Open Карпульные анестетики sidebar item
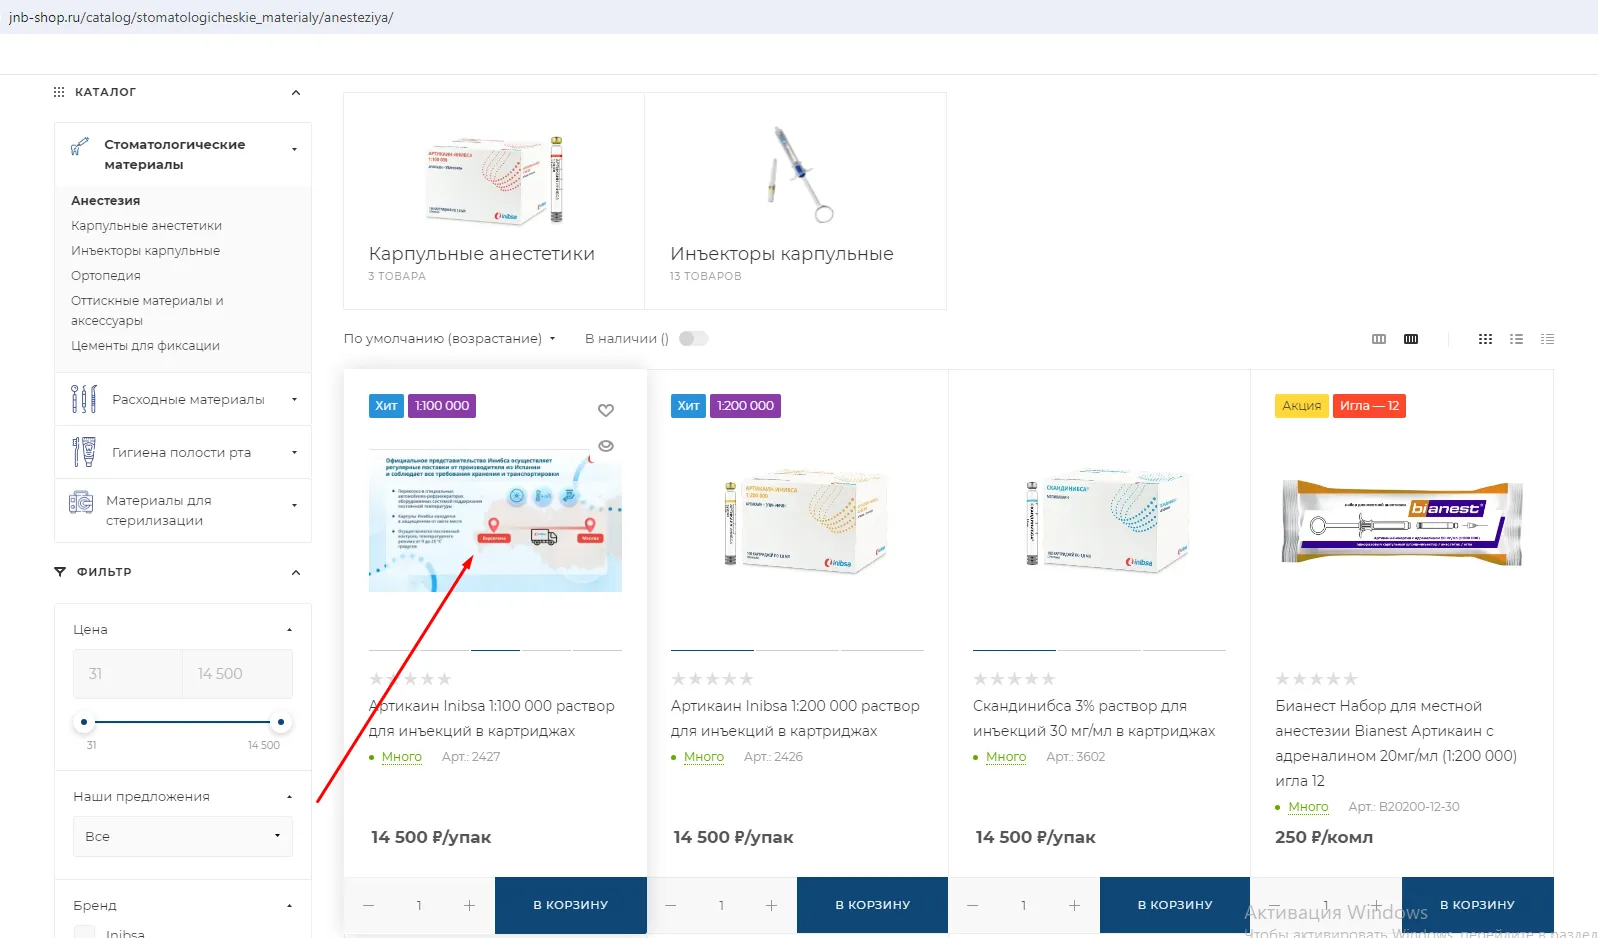This screenshot has width=1598, height=938. pos(146,226)
